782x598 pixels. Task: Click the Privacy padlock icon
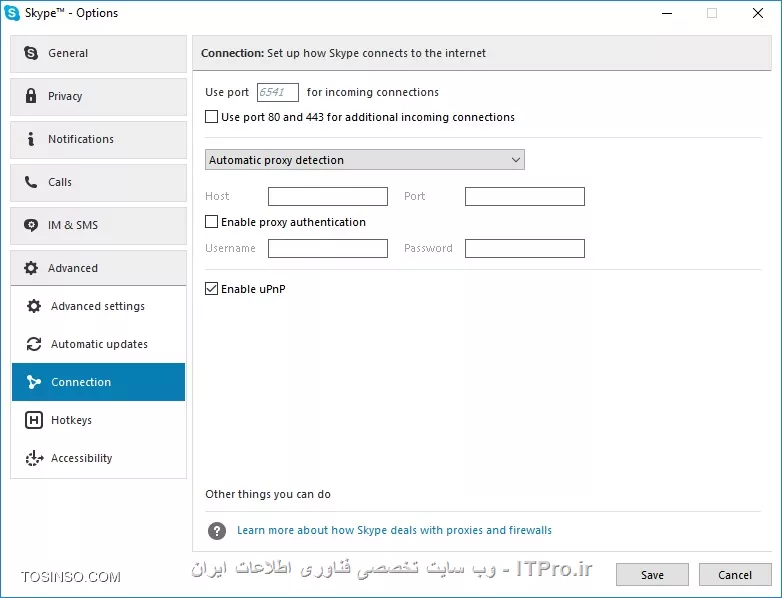(x=31, y=96)
